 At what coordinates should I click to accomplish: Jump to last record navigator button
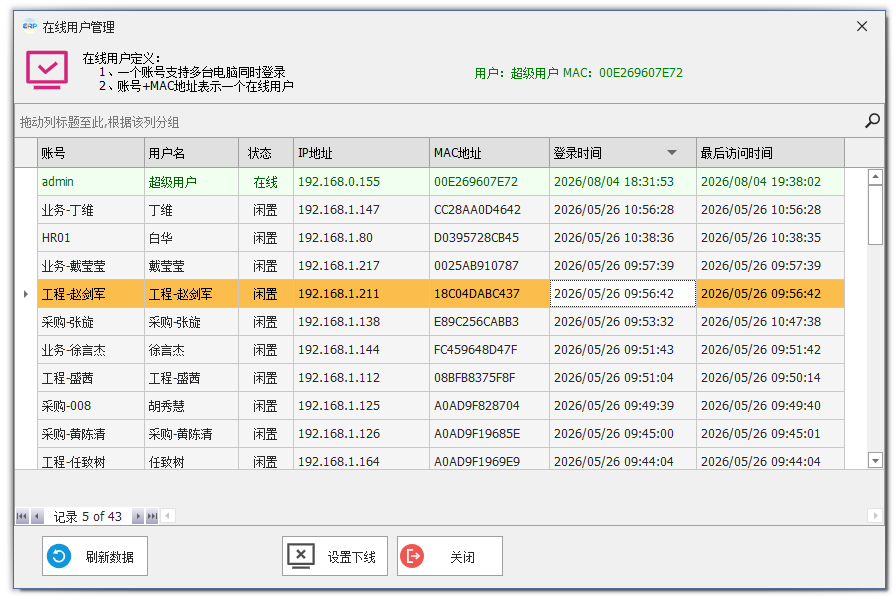coord(152,517)
